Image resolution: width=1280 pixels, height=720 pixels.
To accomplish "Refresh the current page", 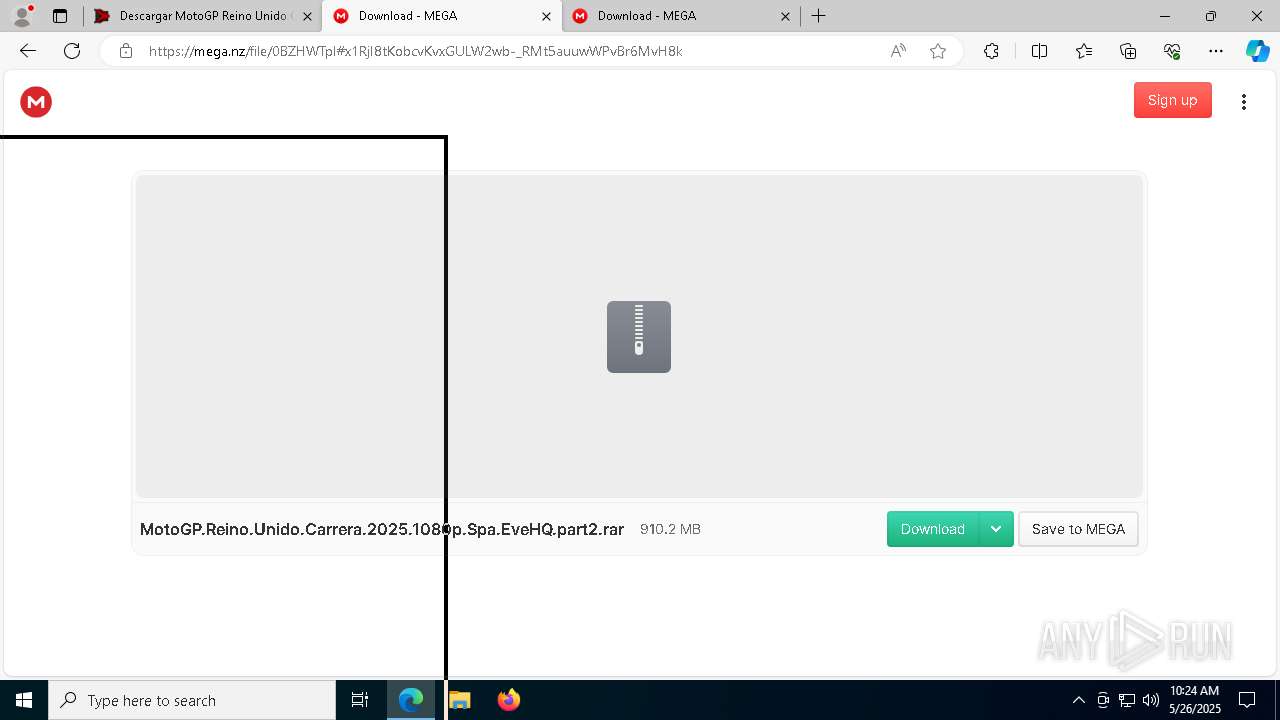I will click(72, 51).
